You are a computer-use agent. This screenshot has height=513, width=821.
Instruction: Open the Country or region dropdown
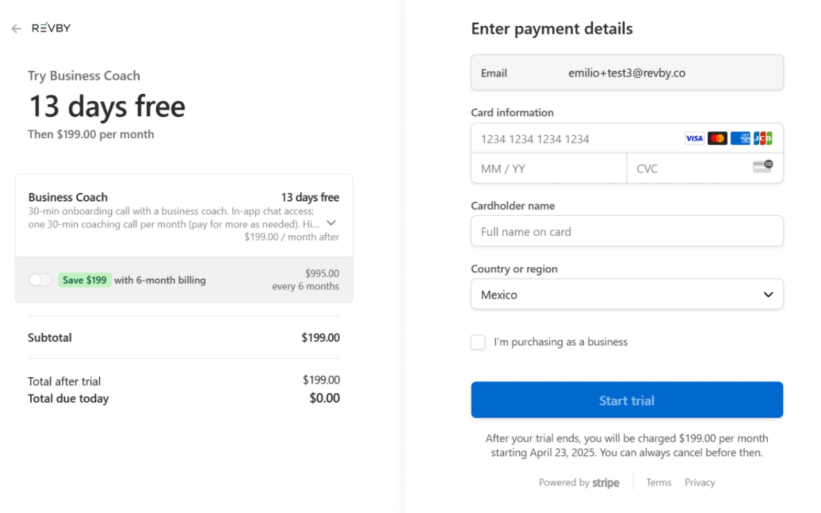coord(627,294)
